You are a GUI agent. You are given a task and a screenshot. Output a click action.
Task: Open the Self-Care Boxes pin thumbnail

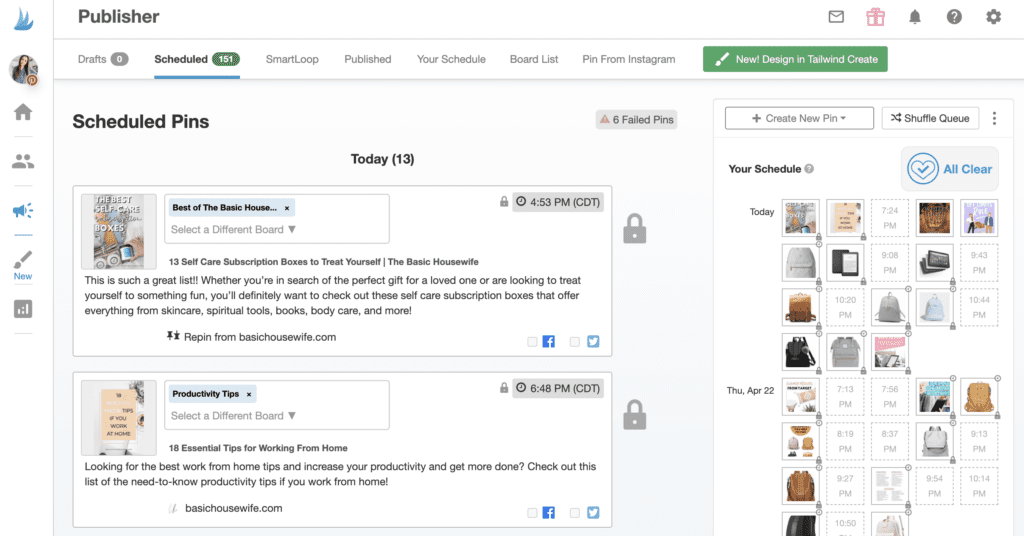pyautogui.click(x=118, y=231)
